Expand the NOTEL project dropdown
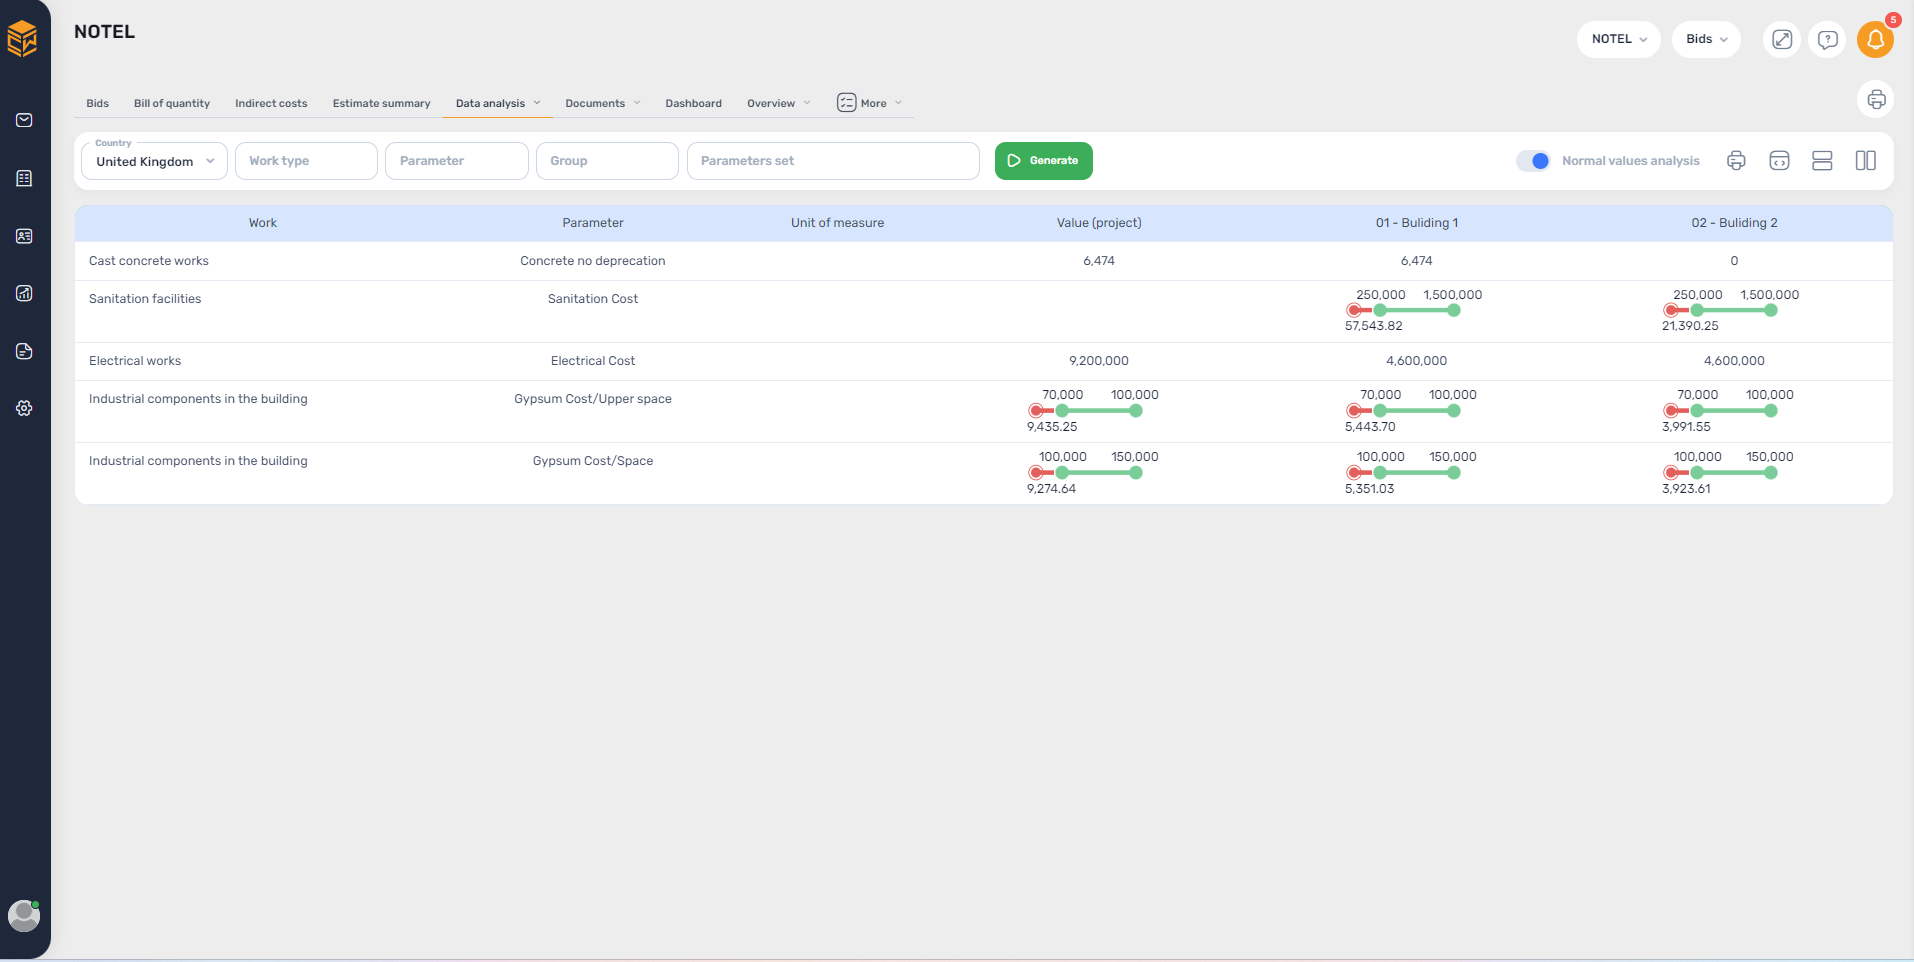The width and height of the screenshot is (1914, 962). point(1618,39)
